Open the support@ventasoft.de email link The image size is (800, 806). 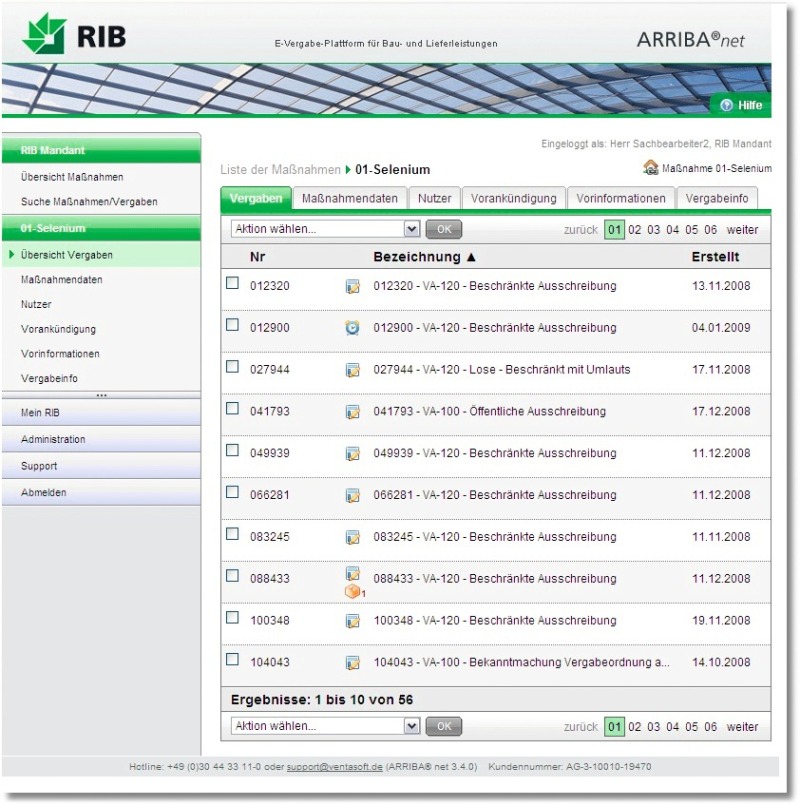click(334, 767)
